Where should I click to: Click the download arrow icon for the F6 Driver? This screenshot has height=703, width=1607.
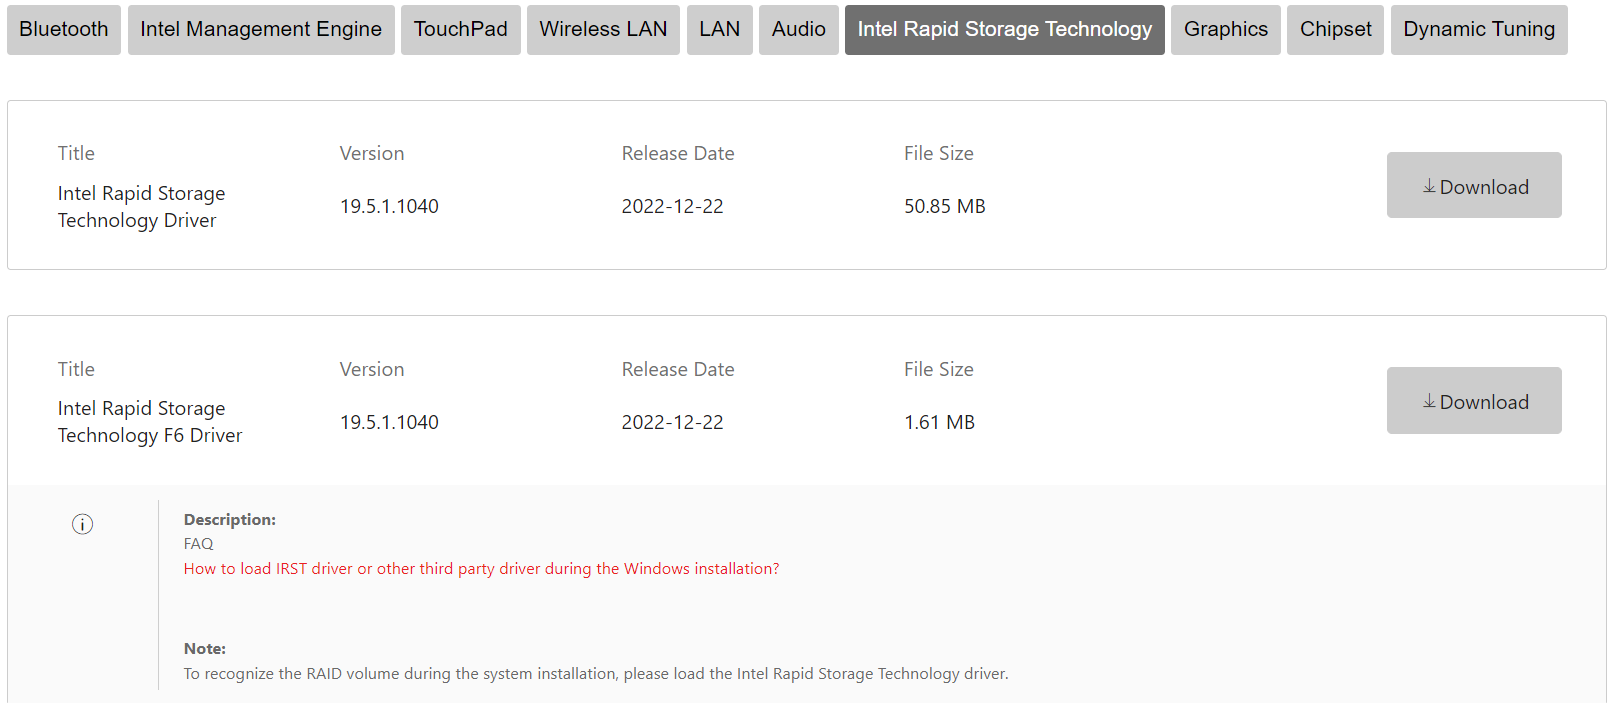1429,402
